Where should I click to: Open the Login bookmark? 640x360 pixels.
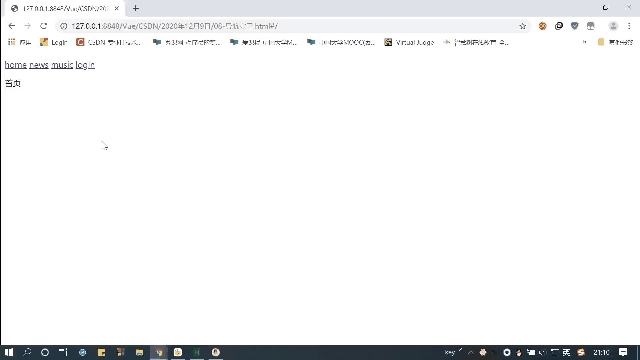pos(53,42)
